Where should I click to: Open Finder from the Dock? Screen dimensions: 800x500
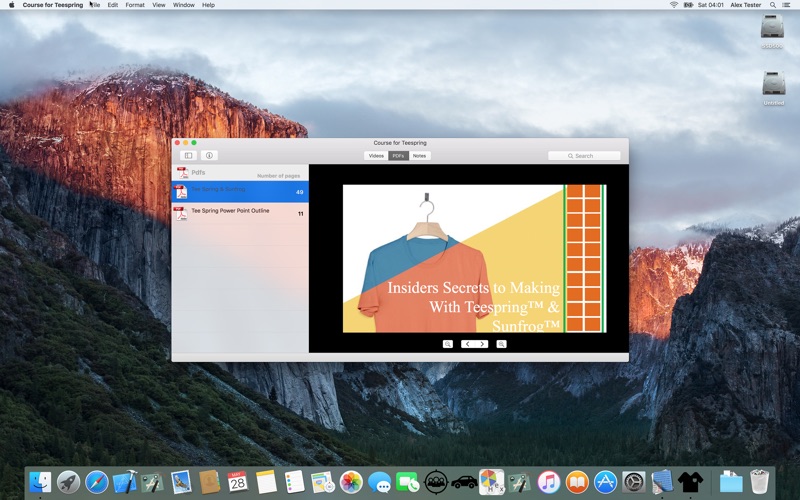coord(40,481)
